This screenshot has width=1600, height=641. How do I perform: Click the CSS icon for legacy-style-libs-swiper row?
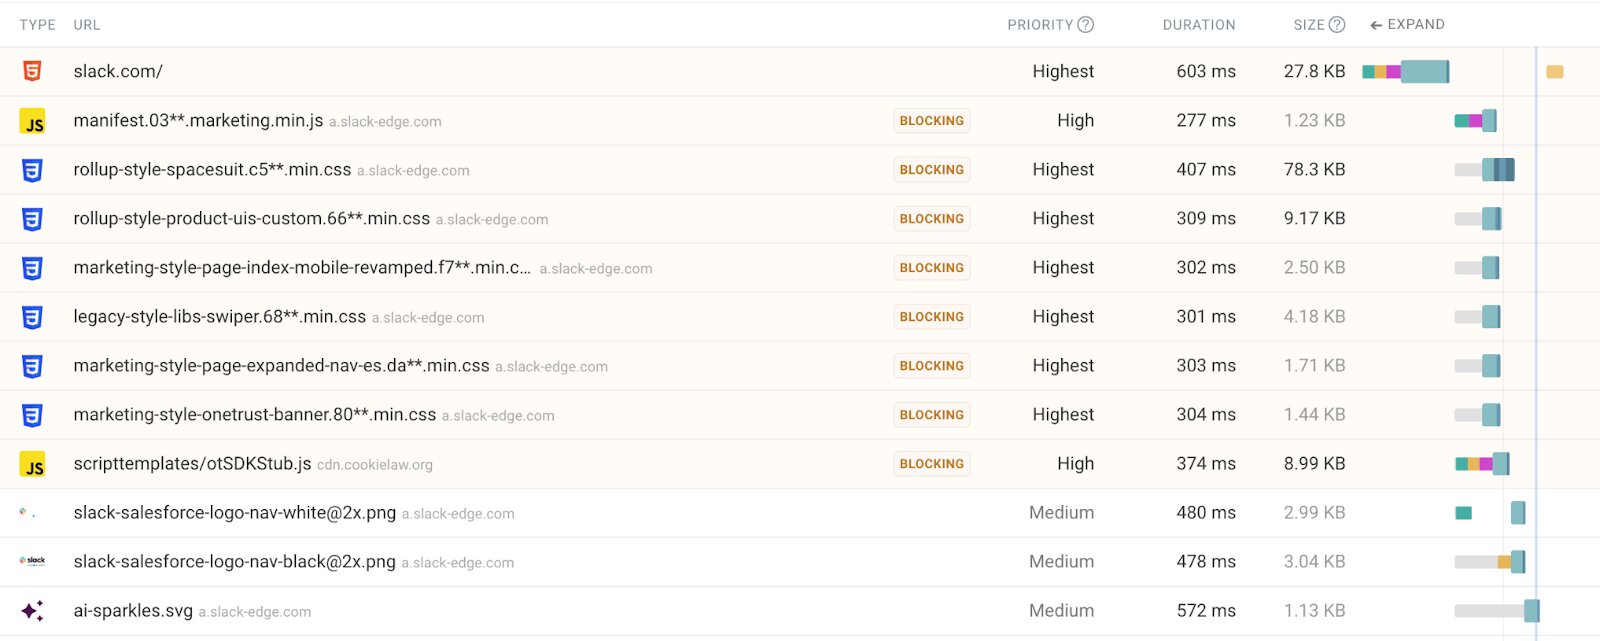click(32, 317)
